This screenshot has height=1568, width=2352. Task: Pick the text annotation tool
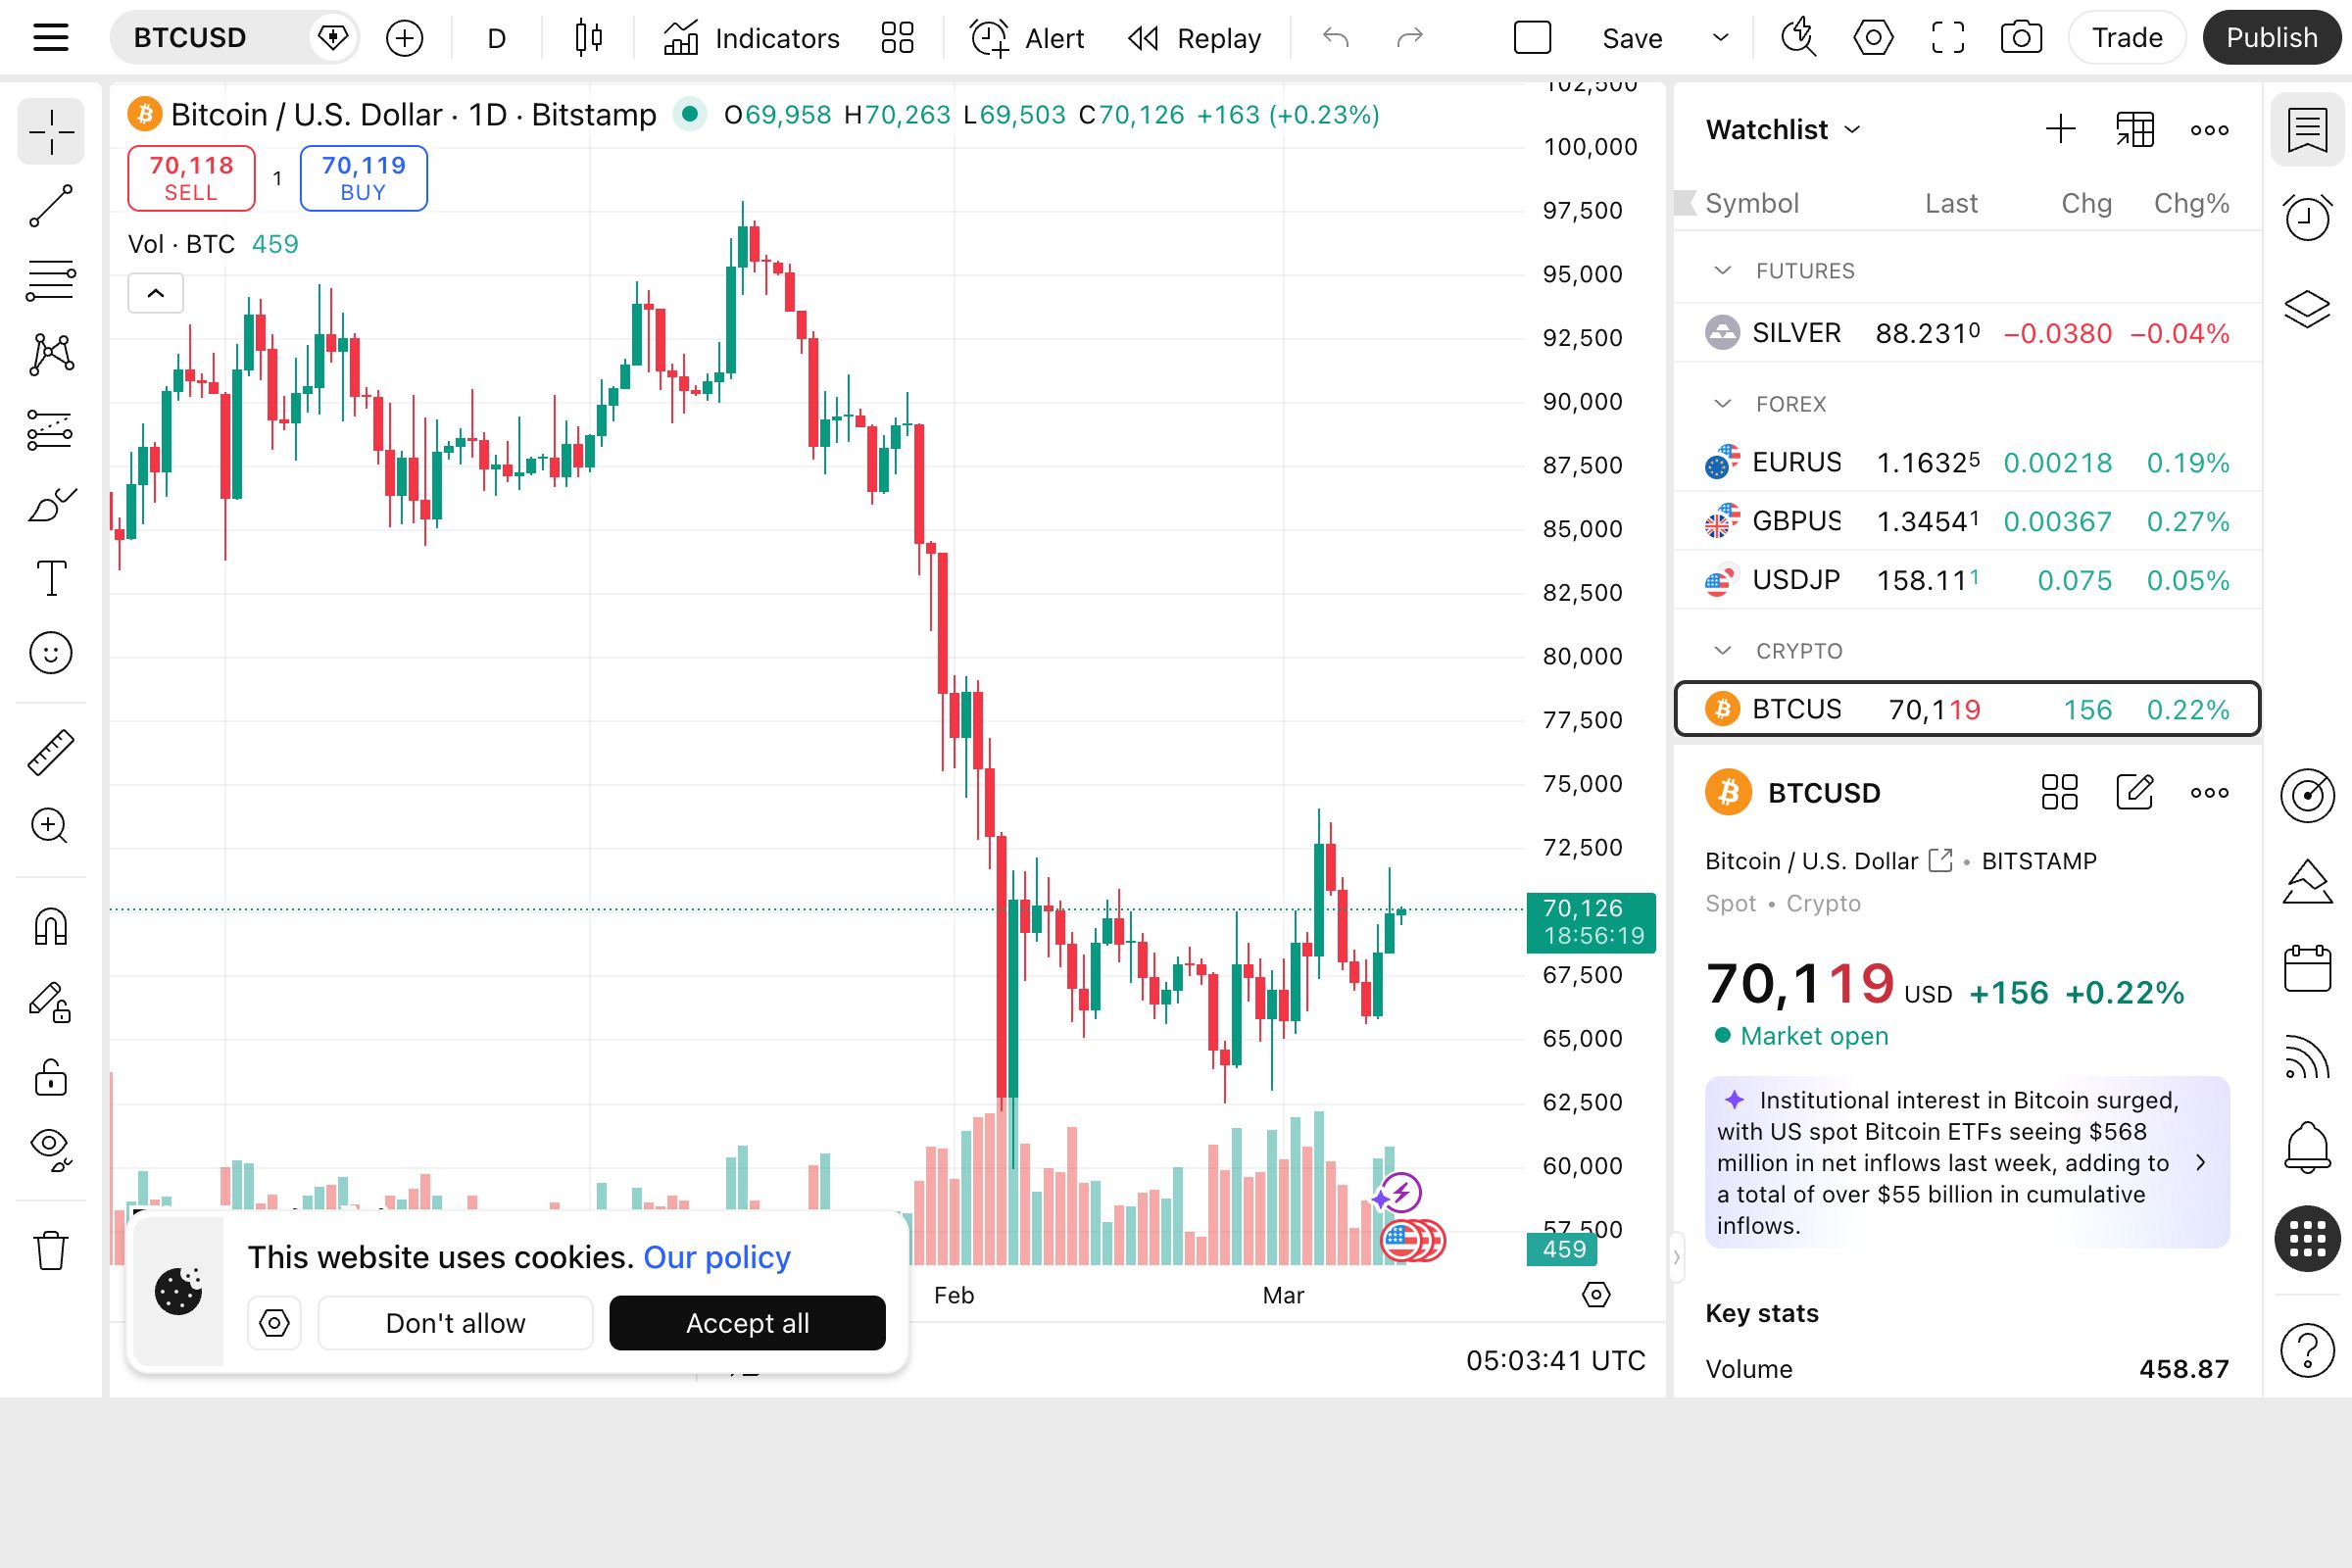[x=50, y=578]
